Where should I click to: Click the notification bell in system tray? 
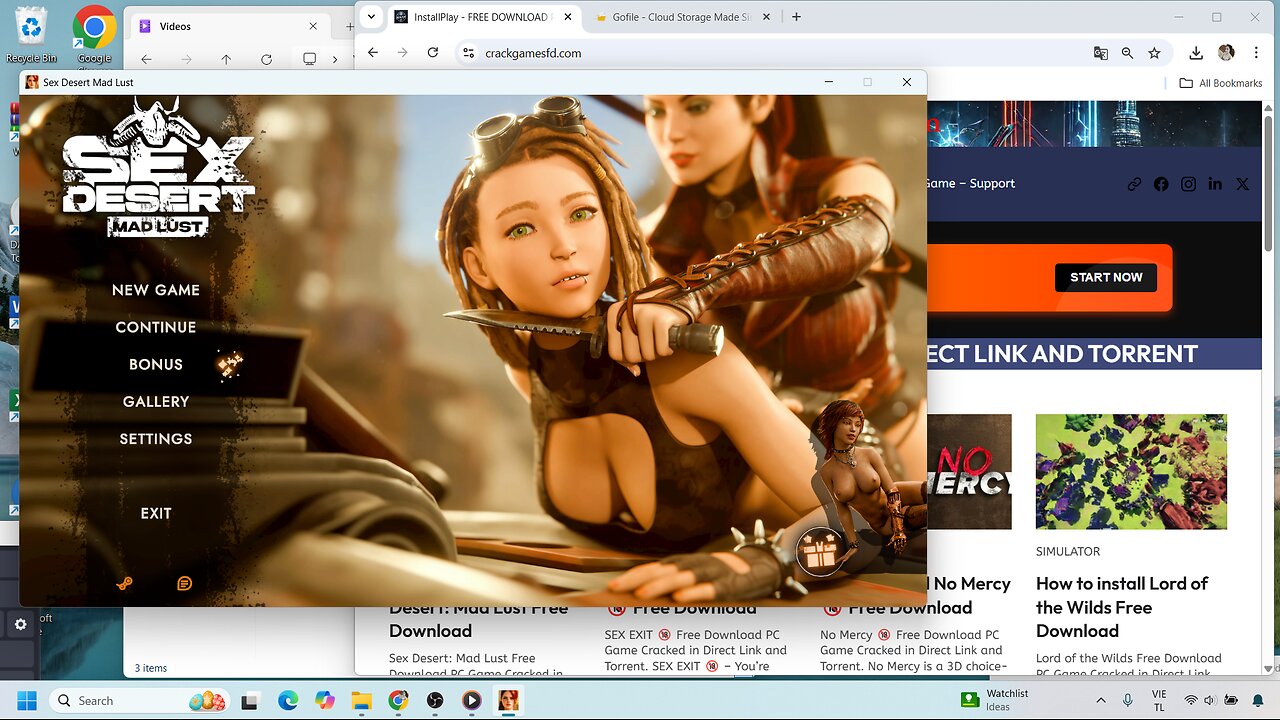[x=1259, y=700]
